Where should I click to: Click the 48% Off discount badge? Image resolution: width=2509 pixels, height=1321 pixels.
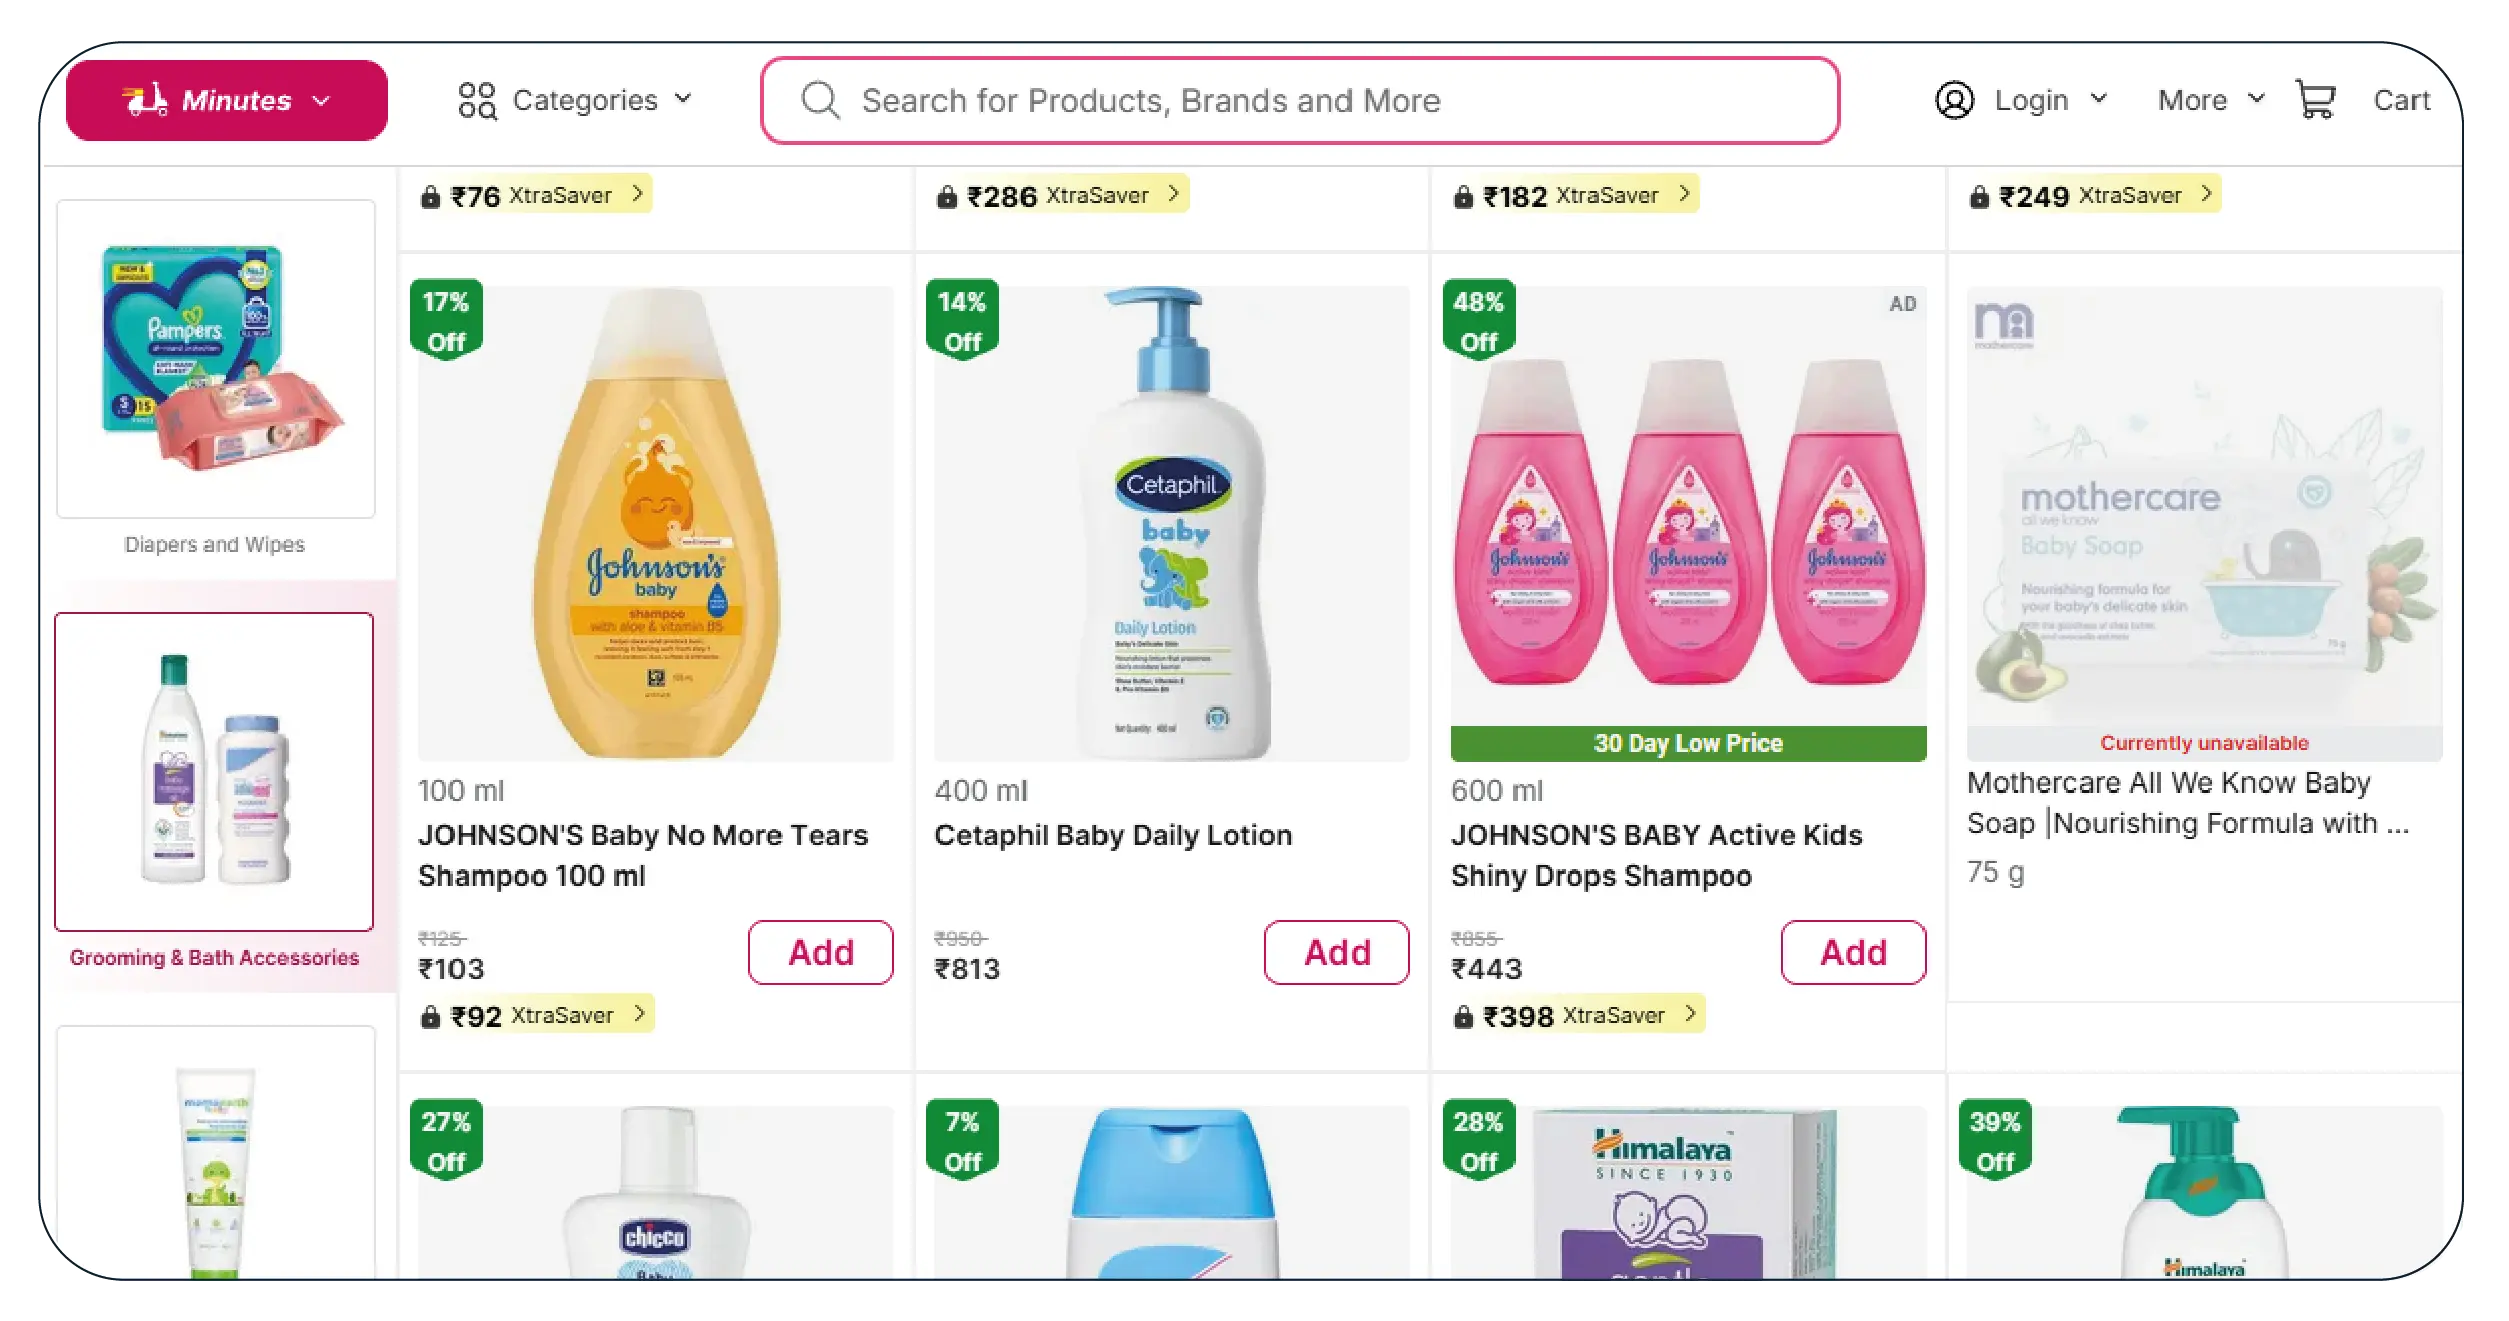(x=1478, y=321)
